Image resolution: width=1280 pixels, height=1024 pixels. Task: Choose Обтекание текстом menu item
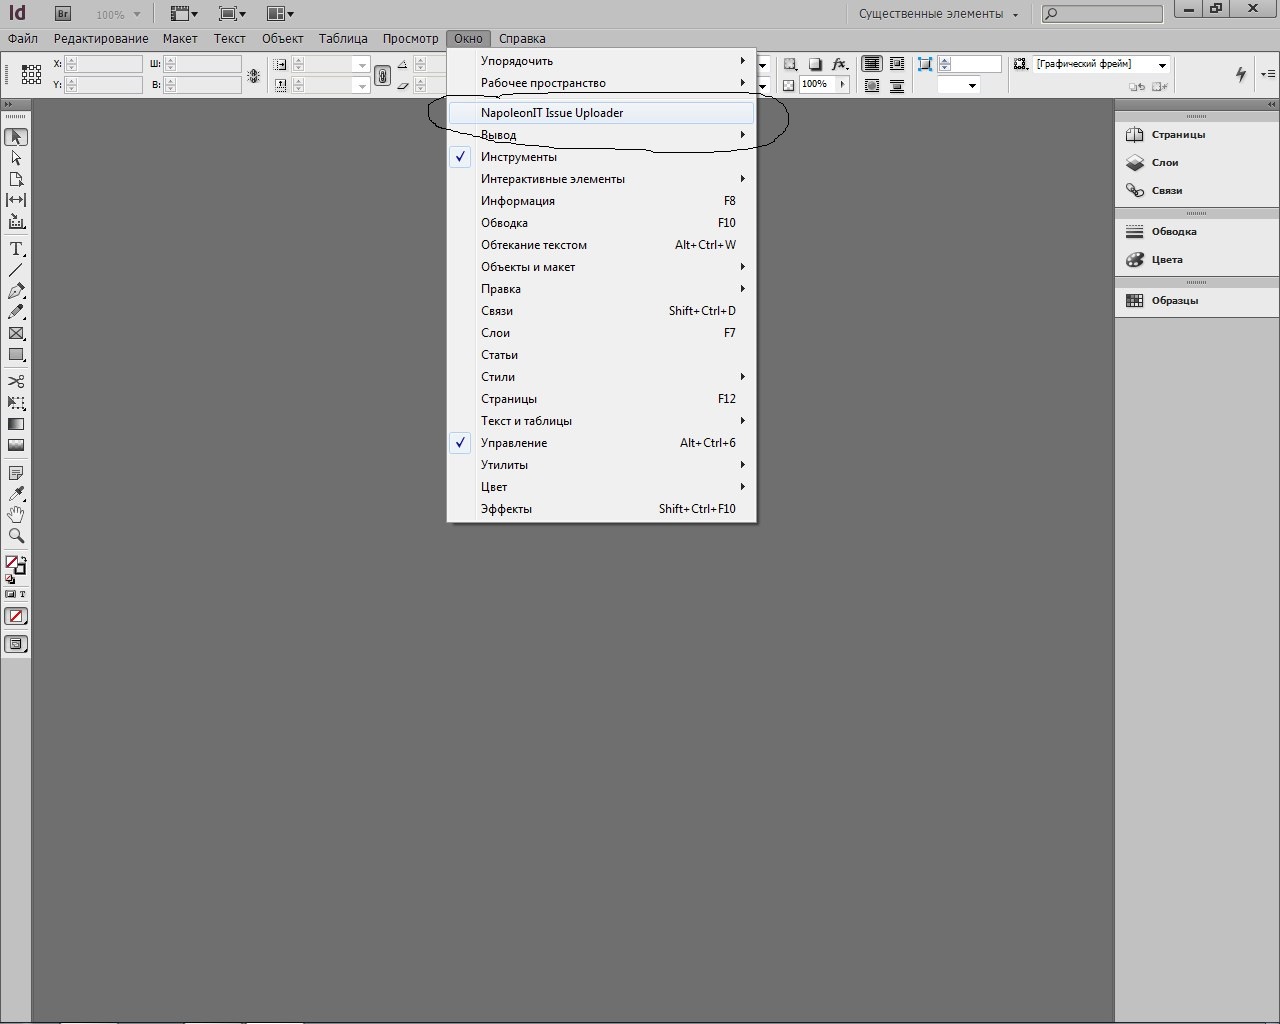[601, 245]
